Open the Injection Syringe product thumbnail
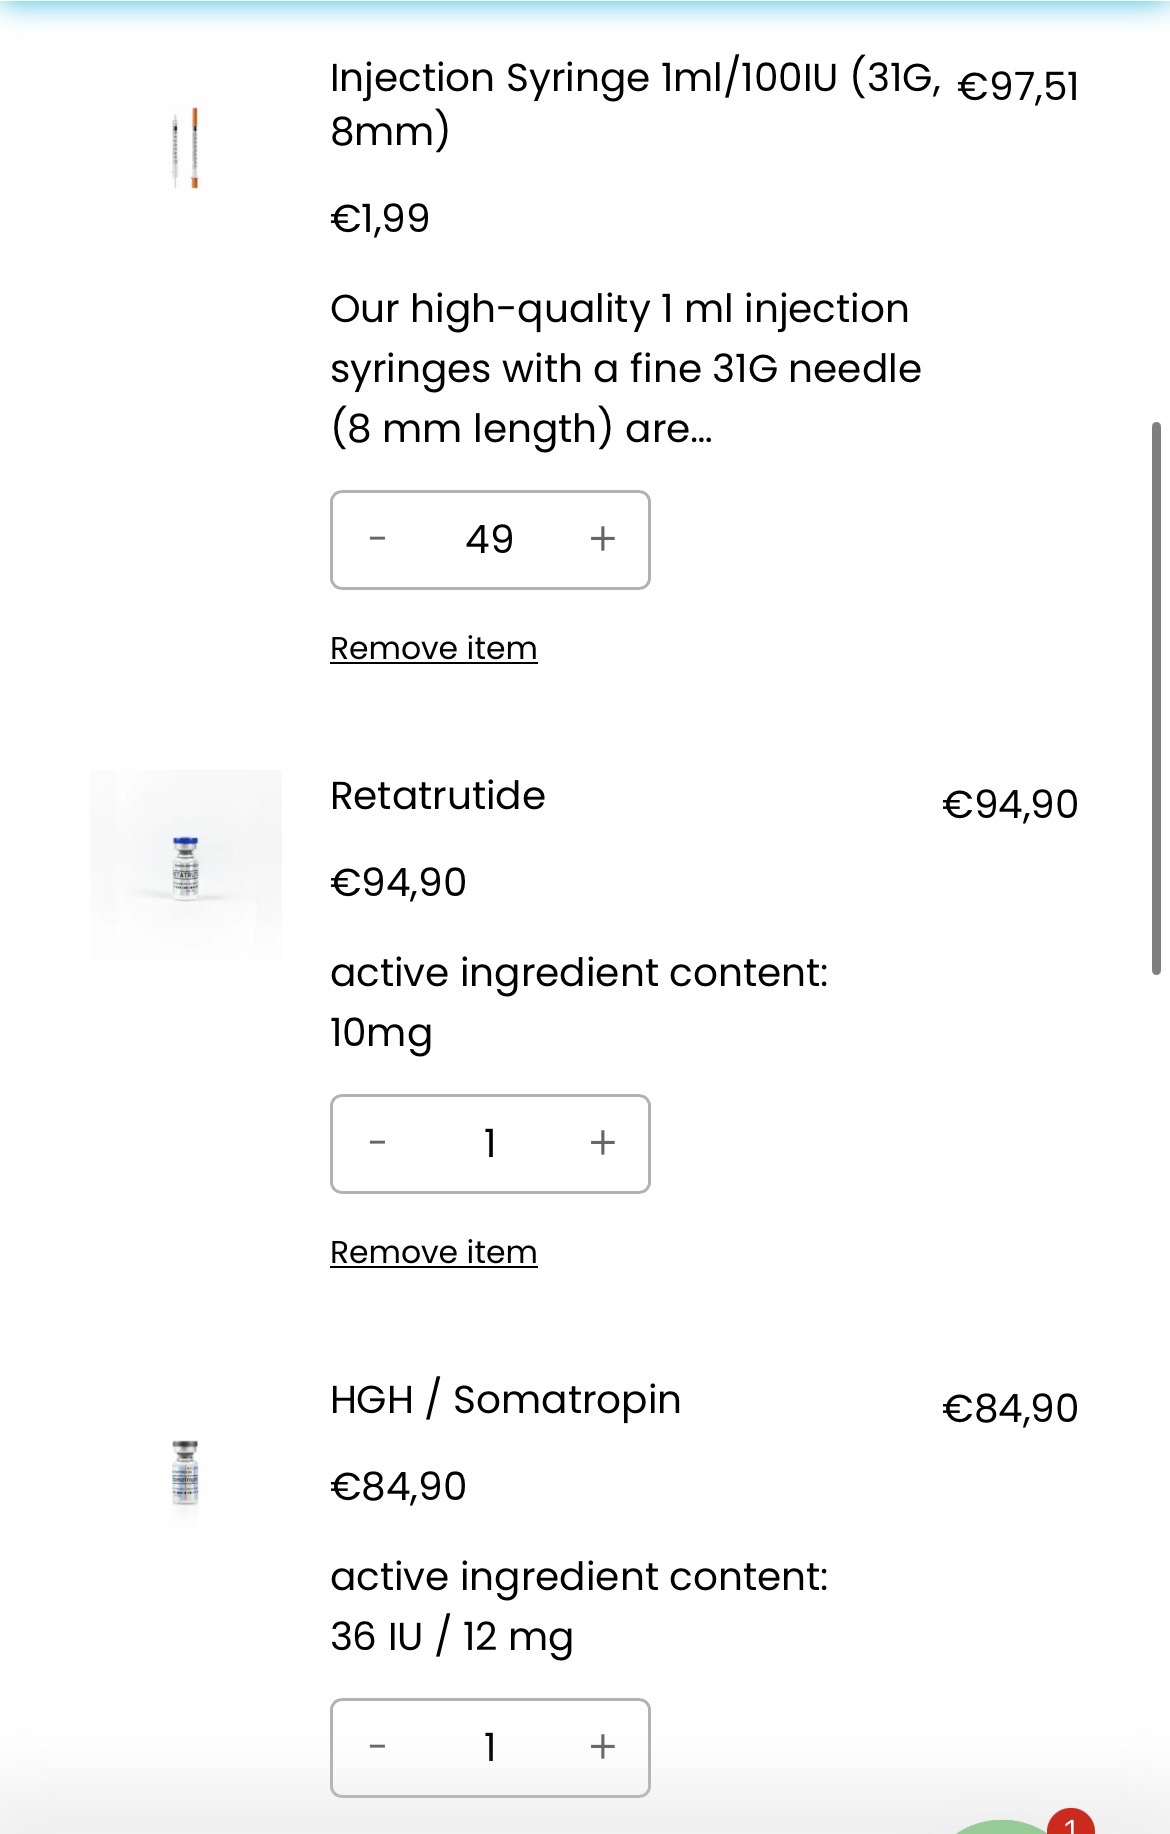 tap(185, 149)
